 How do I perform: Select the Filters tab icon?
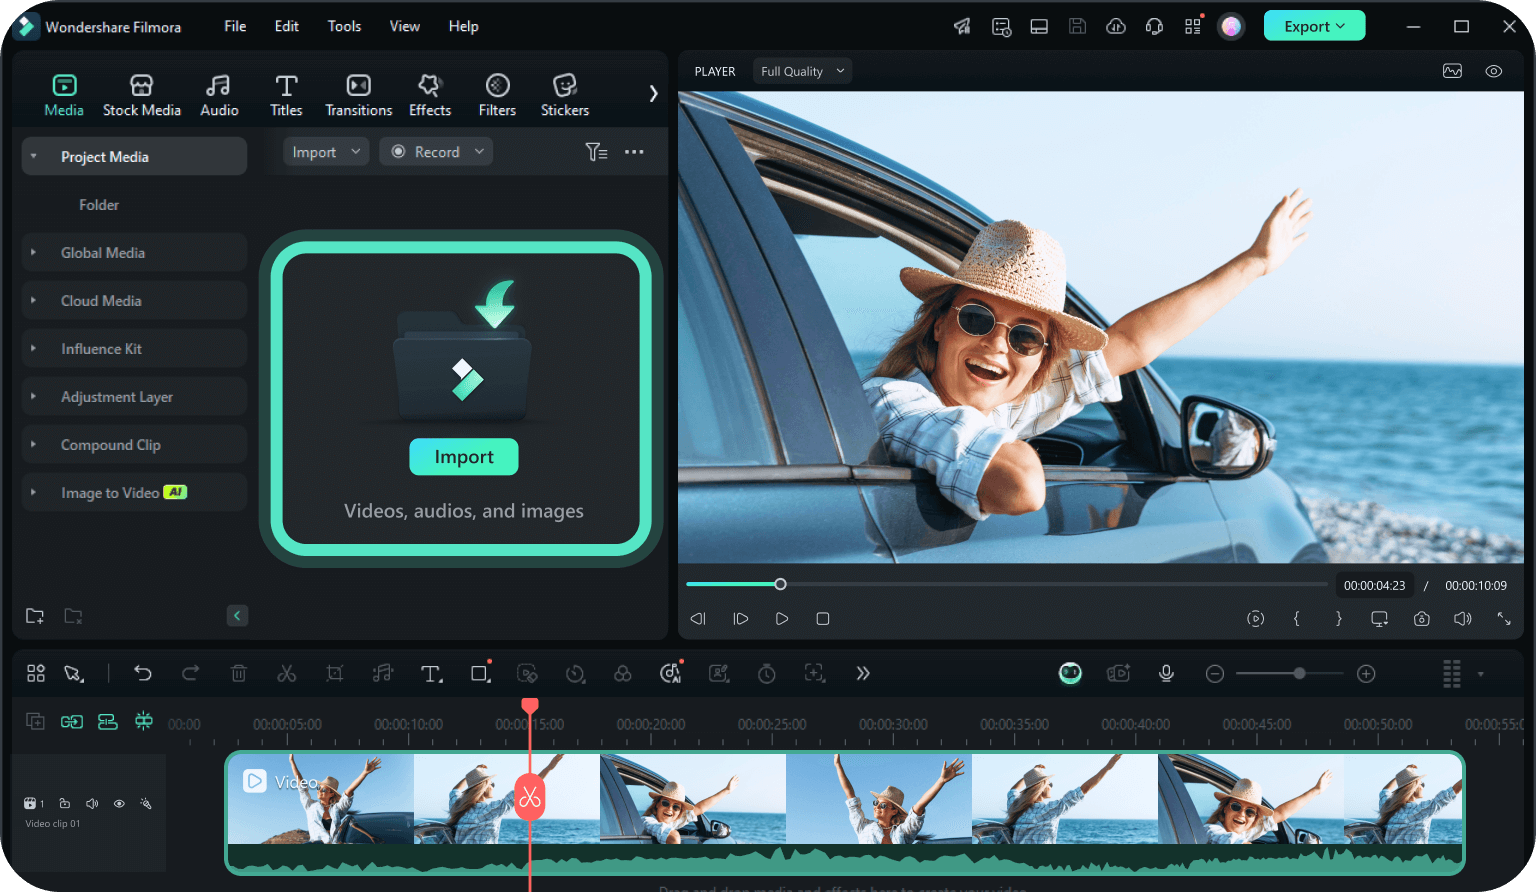coord(497,86)
